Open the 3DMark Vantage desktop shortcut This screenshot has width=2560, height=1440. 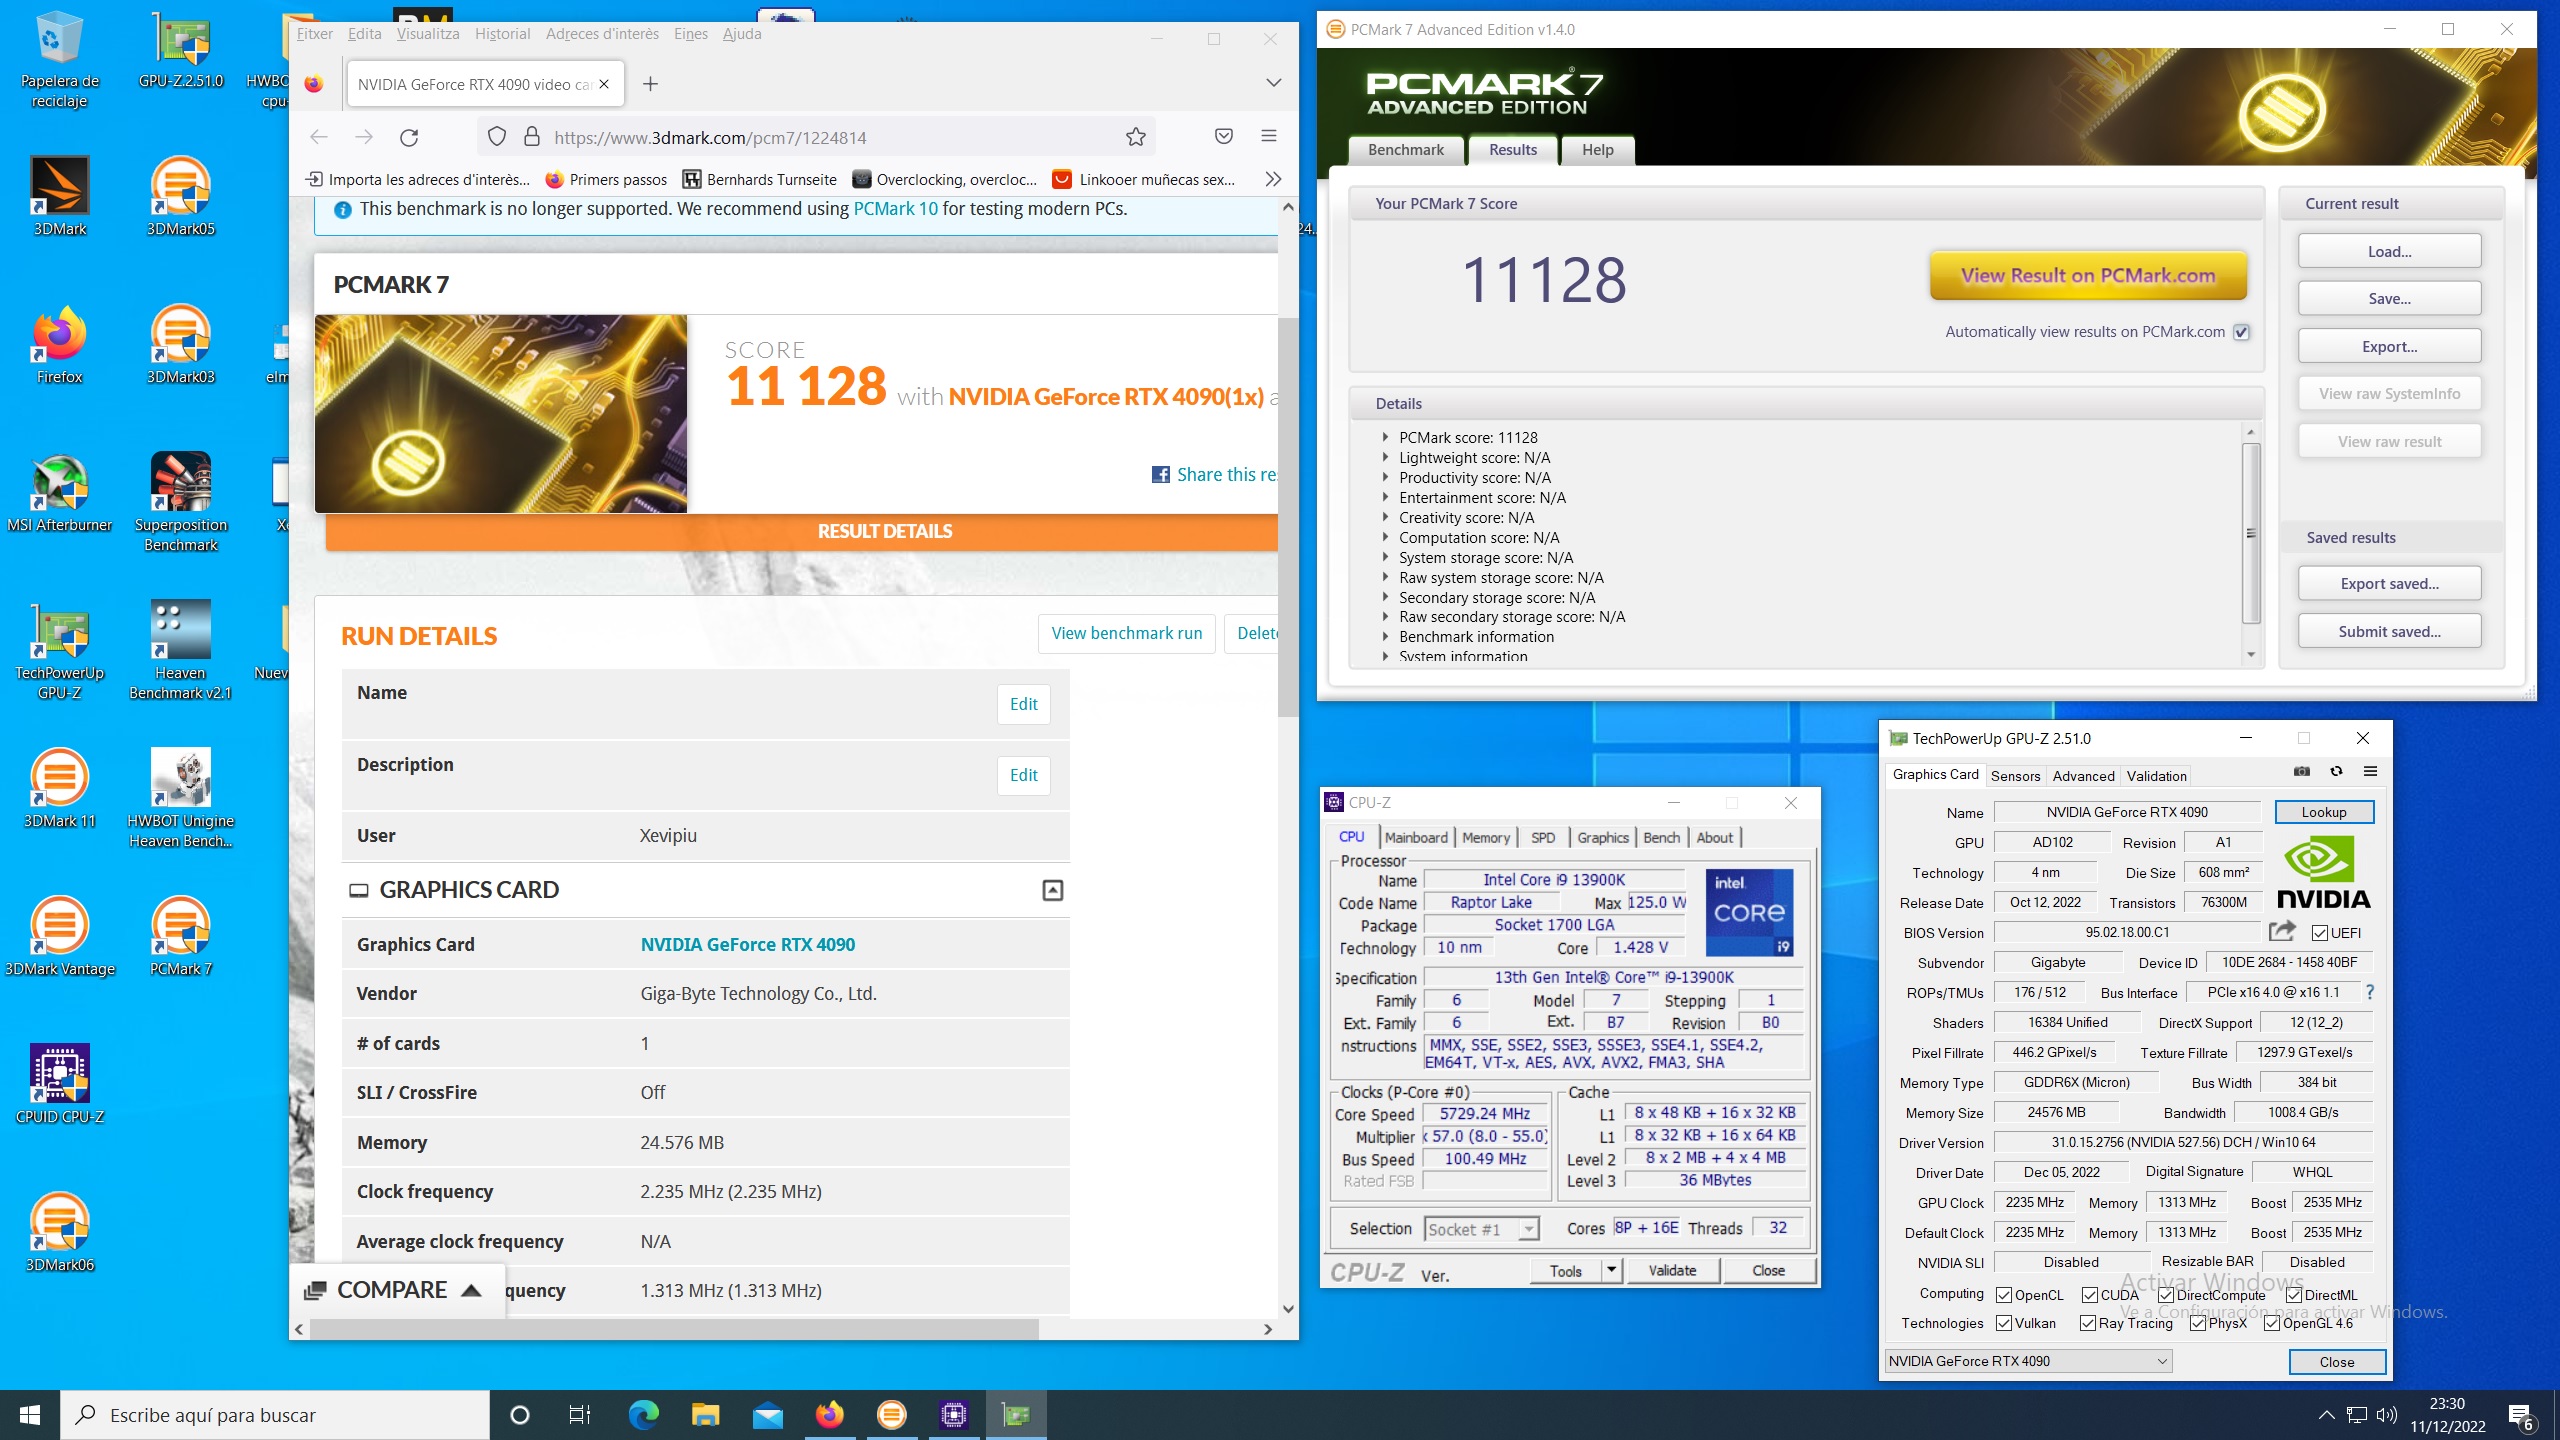(x=60, y=937)
